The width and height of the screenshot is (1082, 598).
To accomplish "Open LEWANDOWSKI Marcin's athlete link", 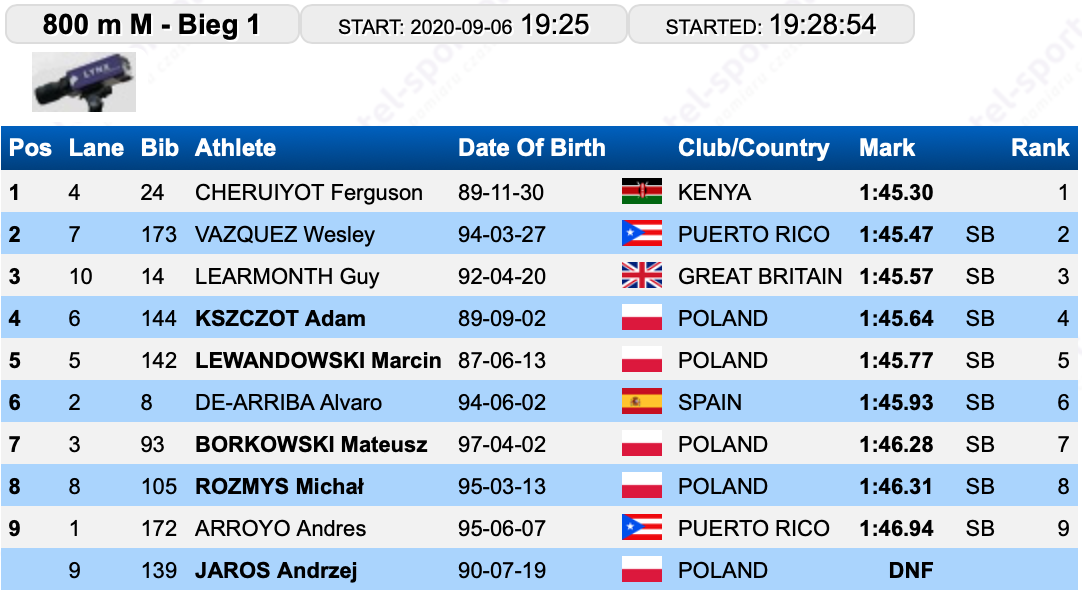I will click(318, 361).
